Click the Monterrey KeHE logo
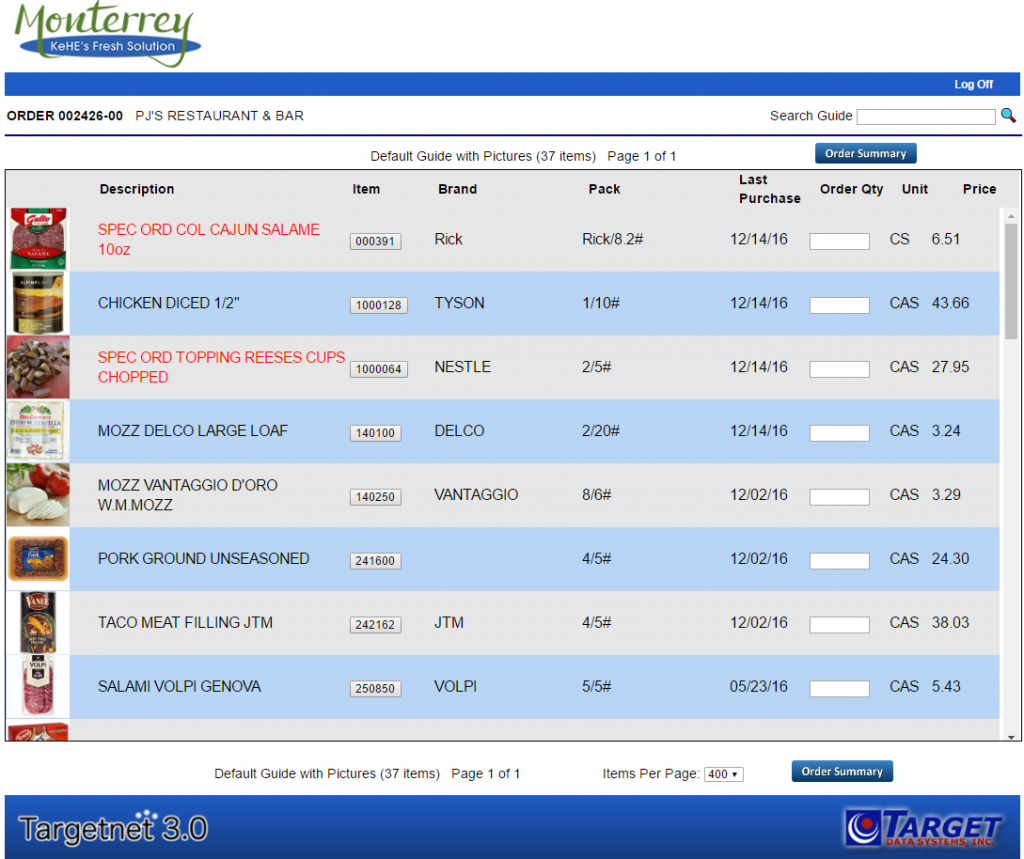 (x=105, y=35)
